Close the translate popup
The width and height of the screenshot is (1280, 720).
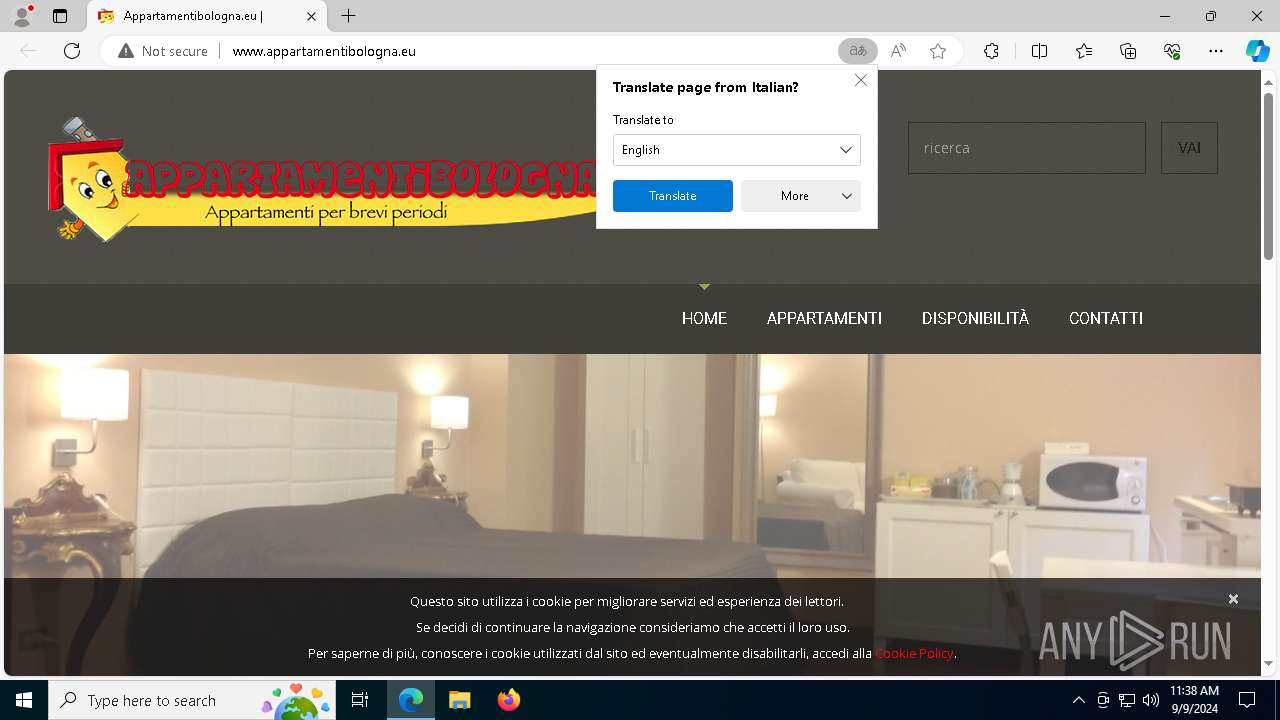pos(861,80)
